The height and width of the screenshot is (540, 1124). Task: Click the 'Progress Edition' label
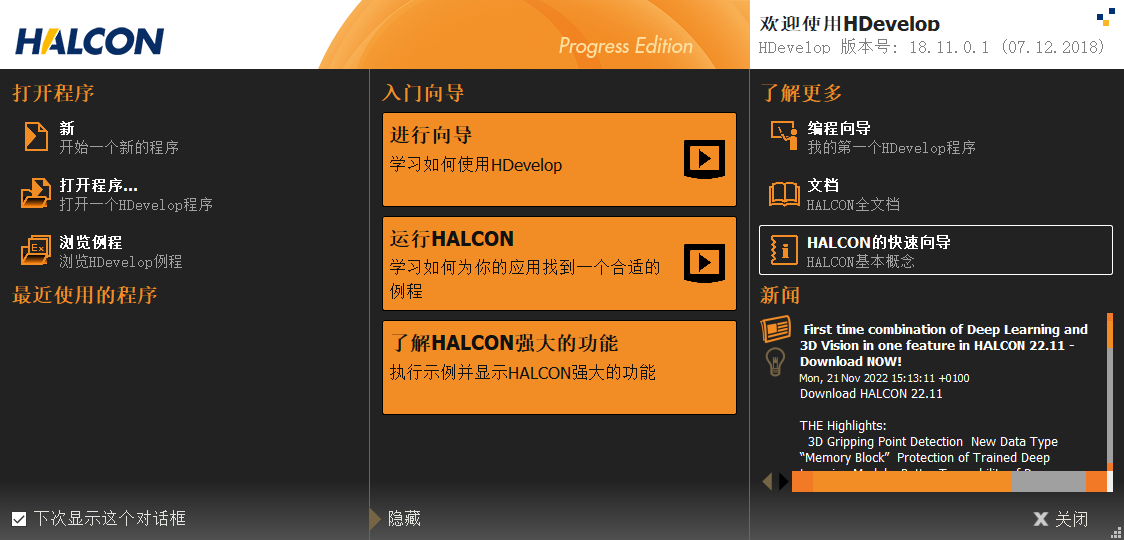(x=626, y=47)
